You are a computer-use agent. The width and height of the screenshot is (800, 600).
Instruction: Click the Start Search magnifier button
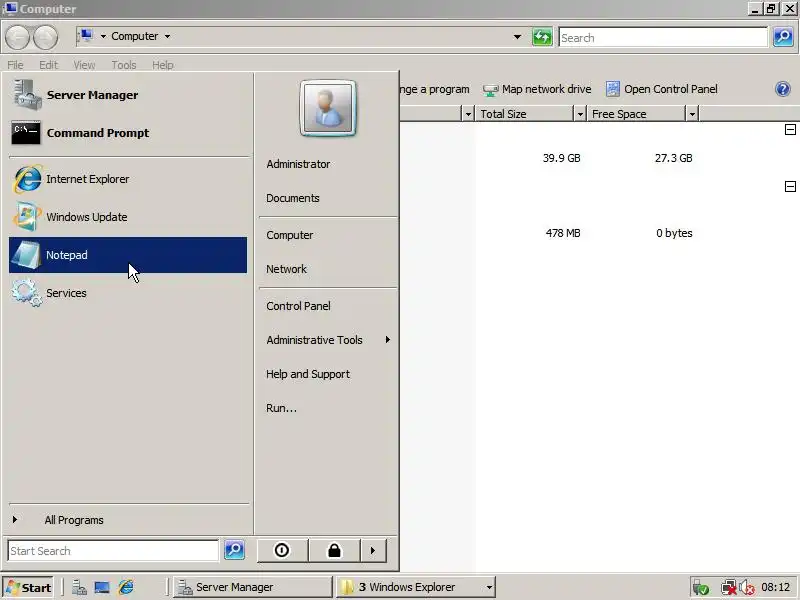pyautogui.click(x=235, y=550)
